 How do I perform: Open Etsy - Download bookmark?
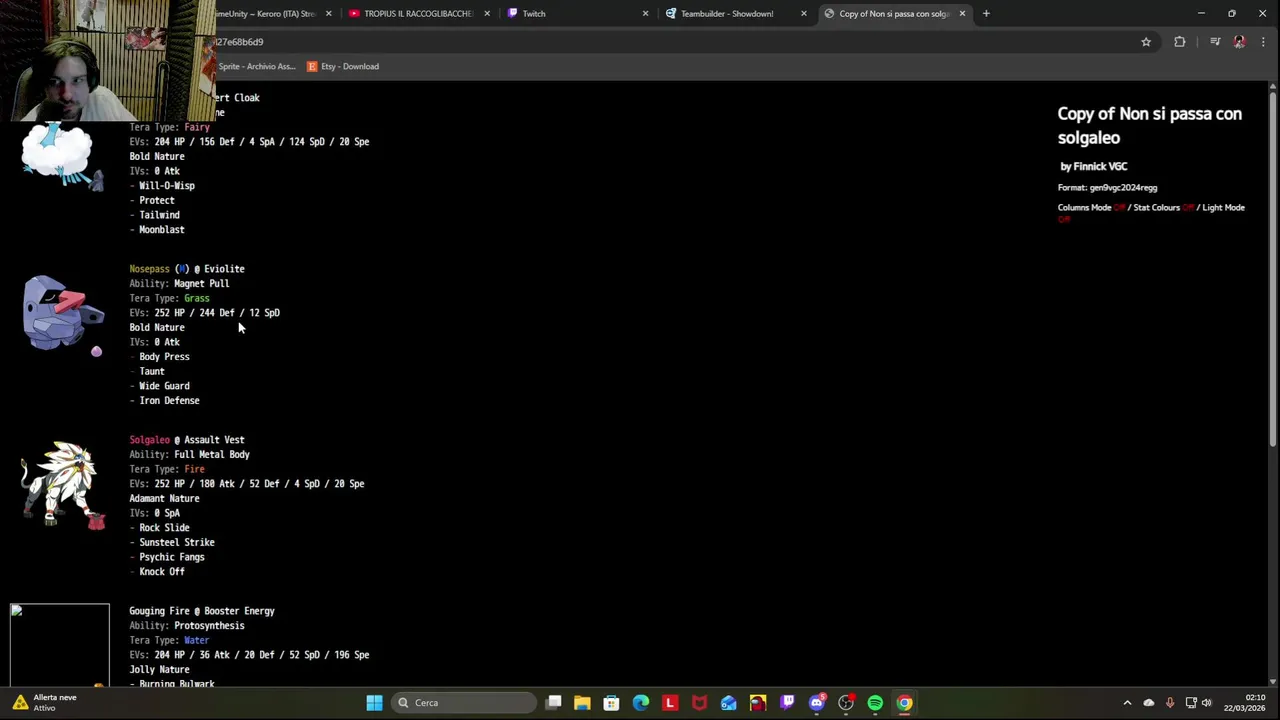tap(343, 66)
